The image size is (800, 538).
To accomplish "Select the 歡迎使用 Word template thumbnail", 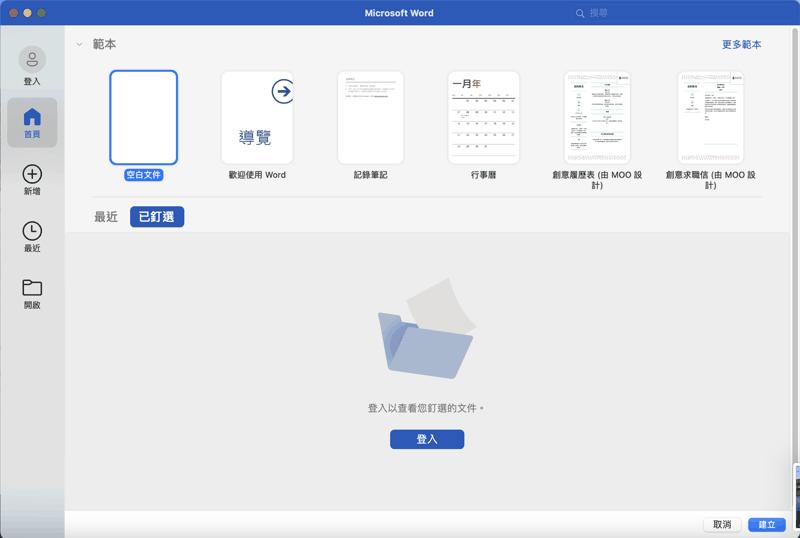I will [257, 117].
